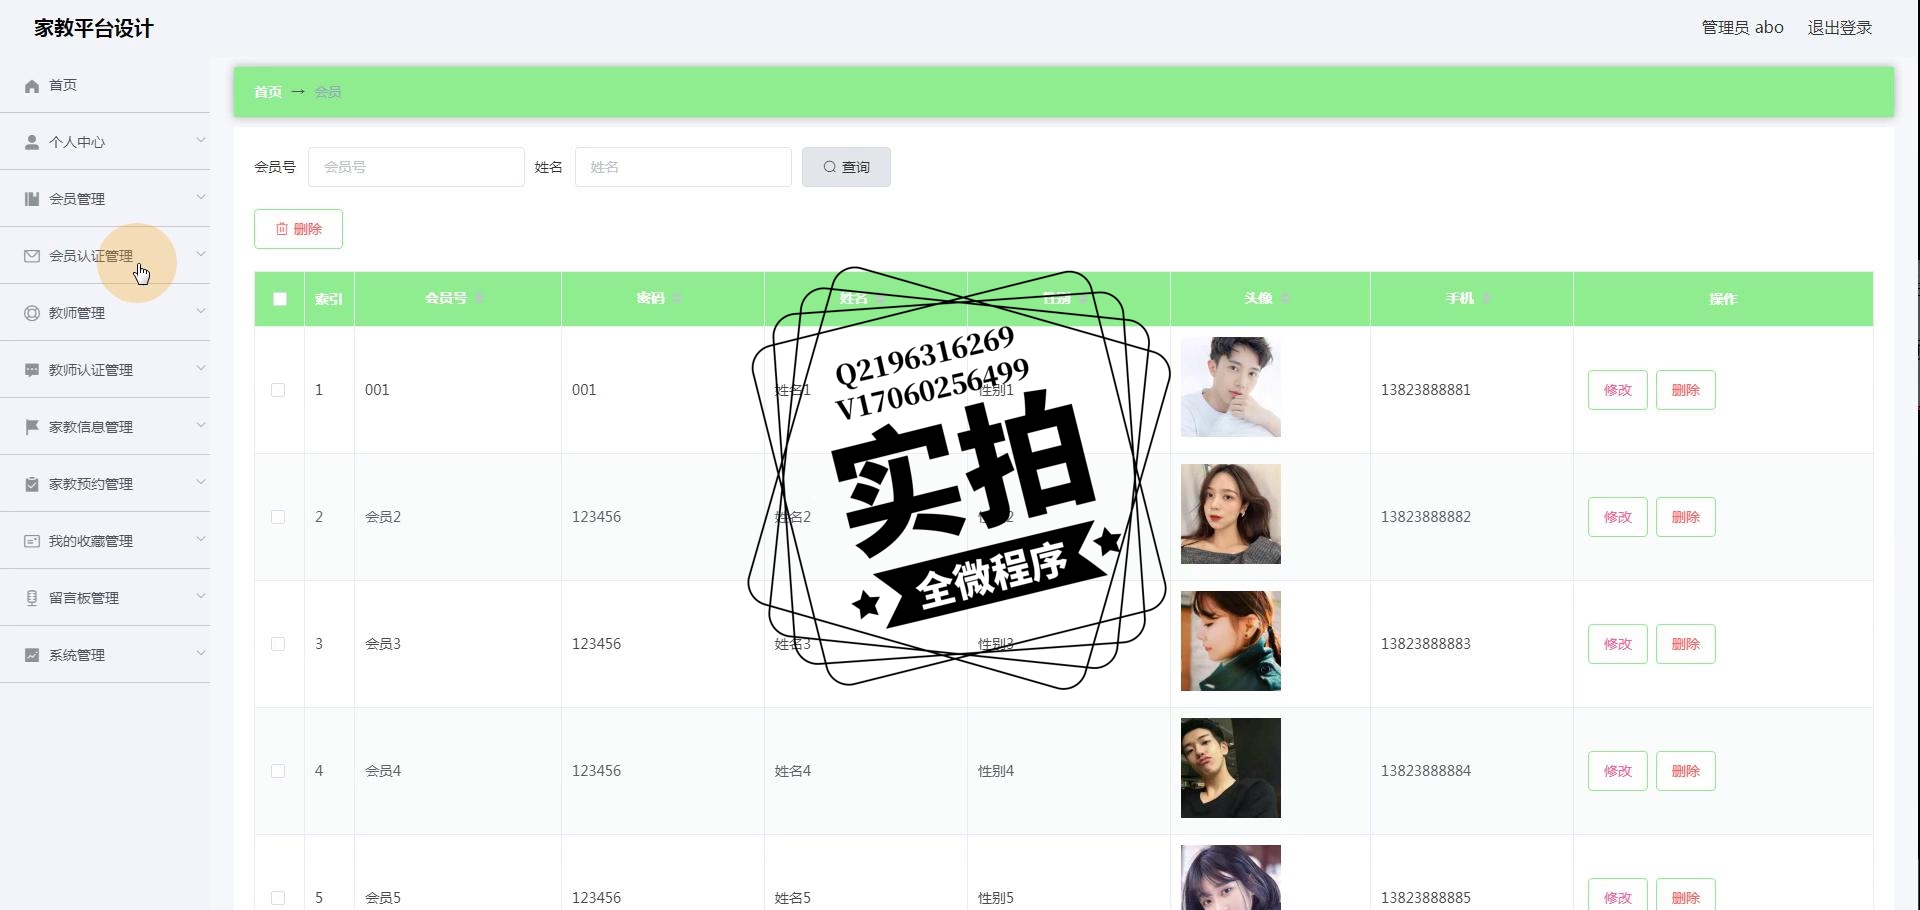1920x910 pixels.
Task: Click the flag icon for 家教信息管理
Action: point(32,428)
